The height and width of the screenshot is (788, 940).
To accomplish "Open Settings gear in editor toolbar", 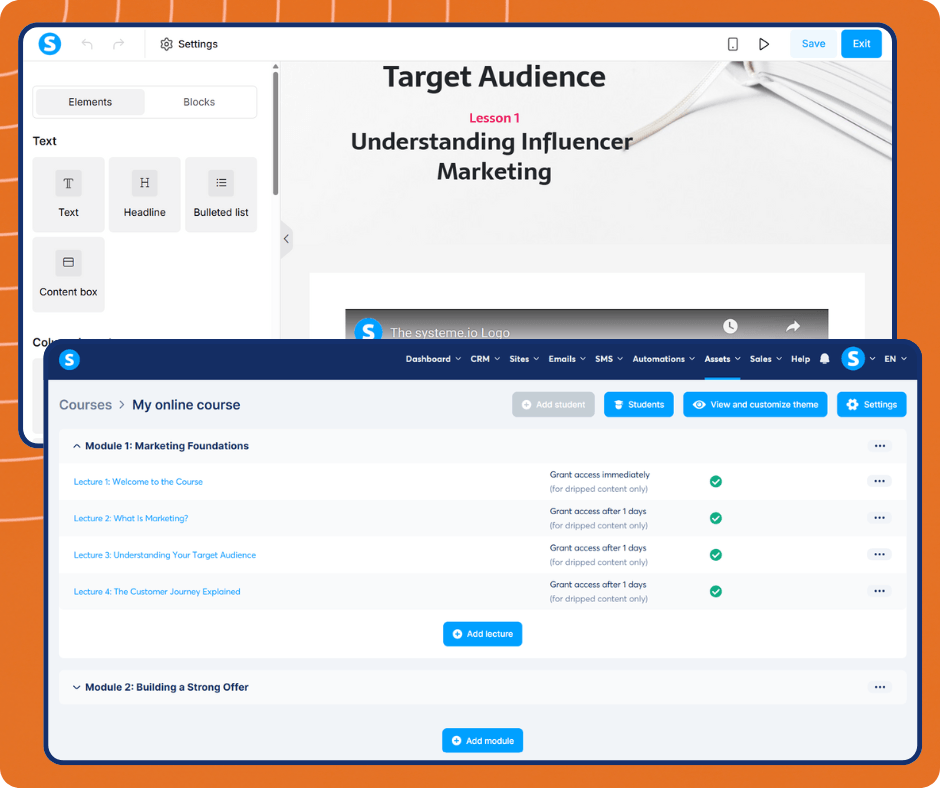I will click(189, 44).
